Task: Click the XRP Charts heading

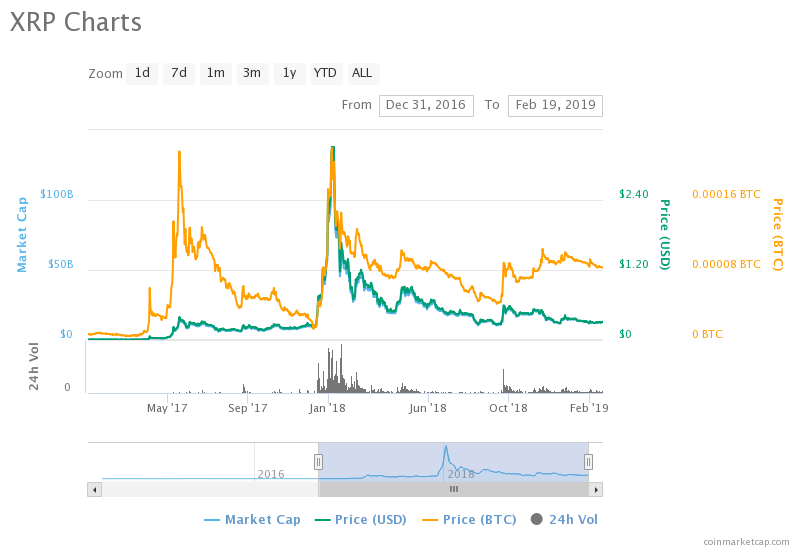Action: pyautogui.click(x=76, y=22)
